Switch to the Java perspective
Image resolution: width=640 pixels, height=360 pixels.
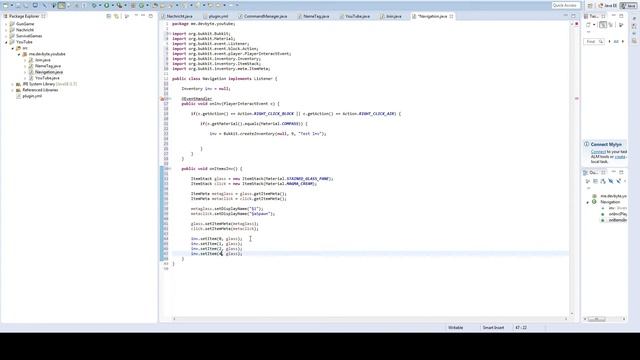click(x=629, y=6)
